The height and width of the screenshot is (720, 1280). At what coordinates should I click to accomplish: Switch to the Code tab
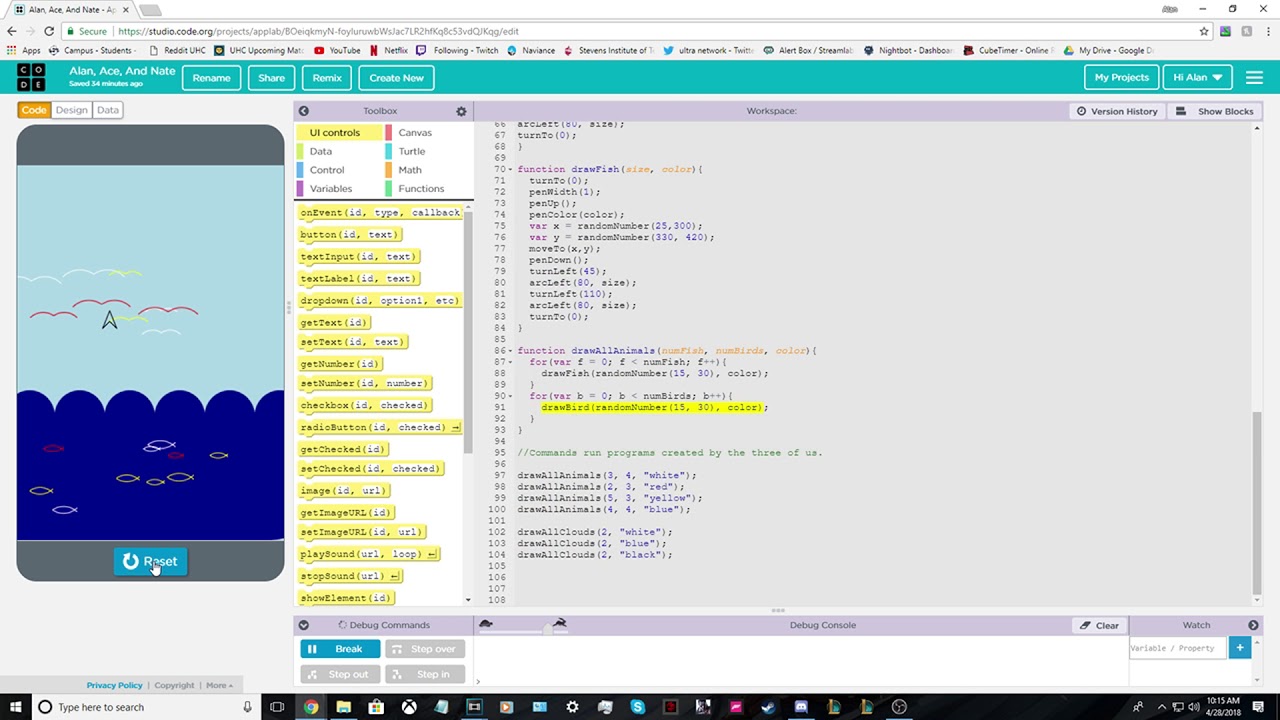click(x=34, y=110)
